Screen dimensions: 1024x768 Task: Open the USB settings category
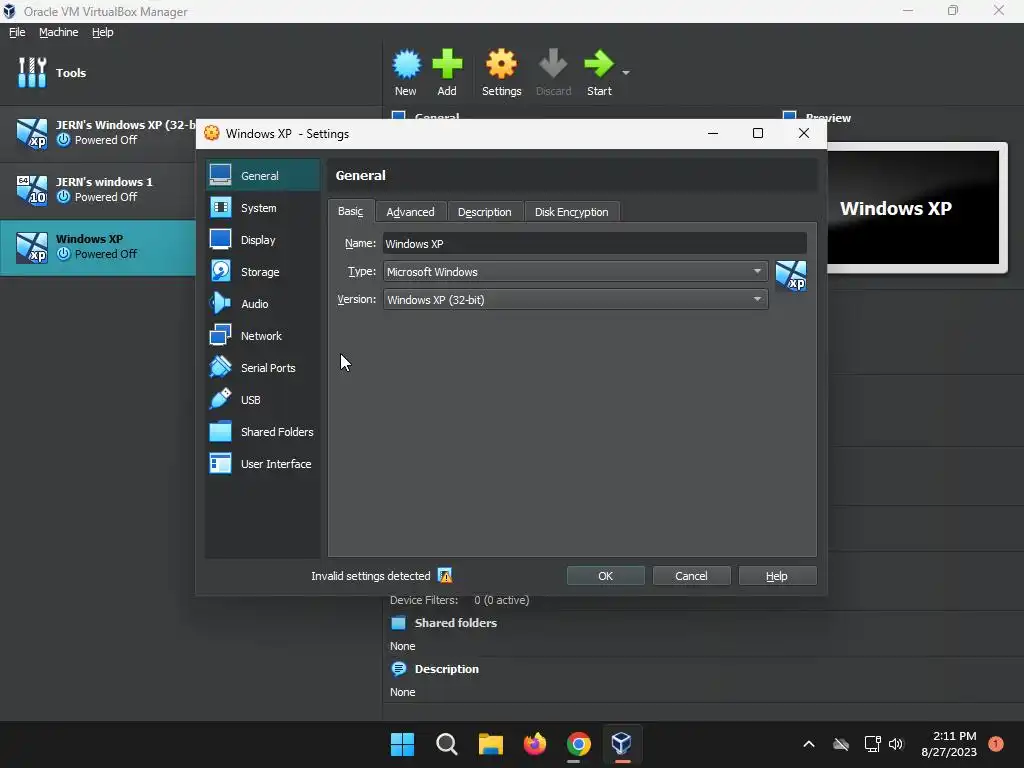pos(263,400)
